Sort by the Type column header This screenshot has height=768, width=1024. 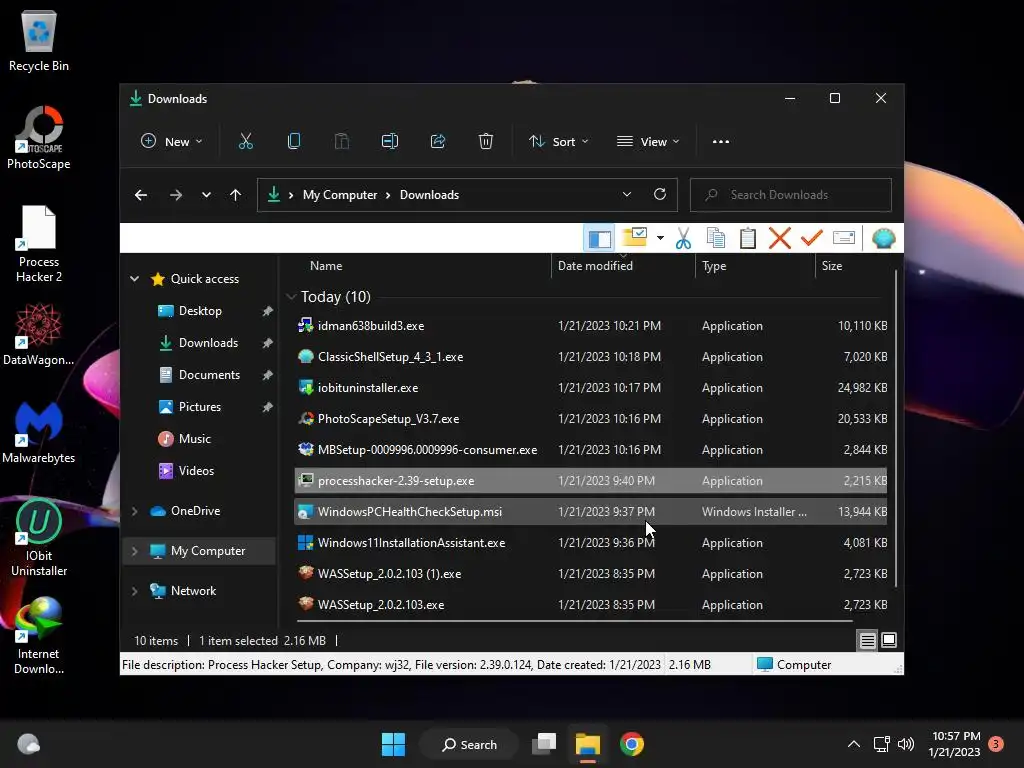click(714, 266)
